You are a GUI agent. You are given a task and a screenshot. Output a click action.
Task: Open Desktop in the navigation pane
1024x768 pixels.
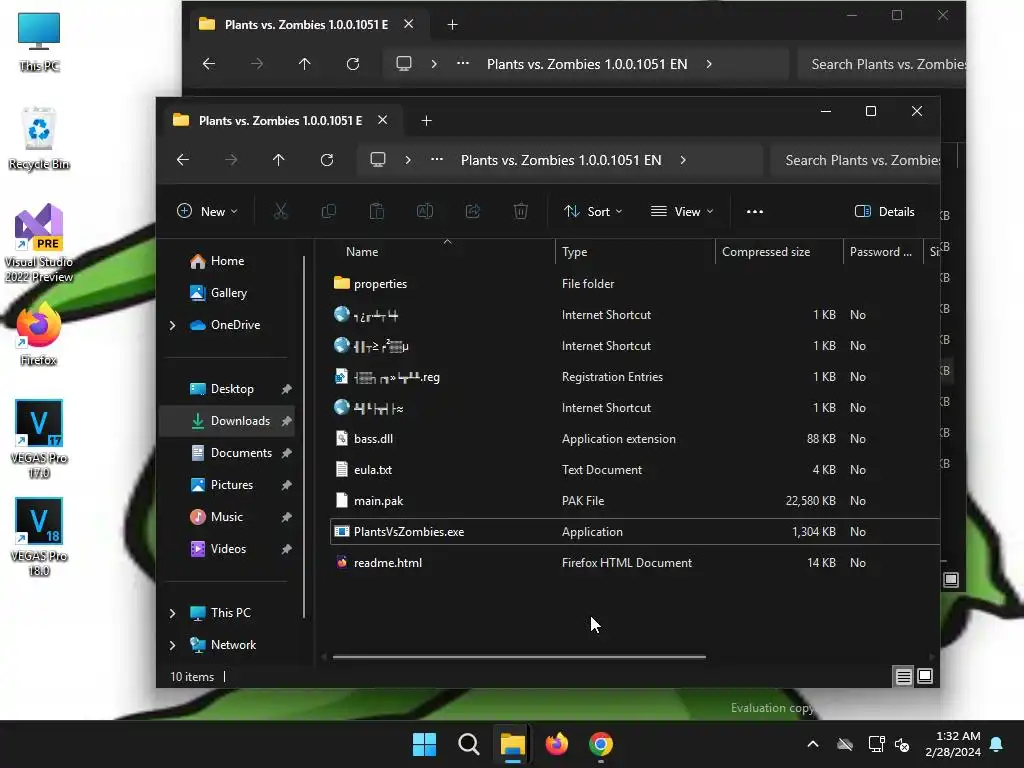pos(226,389)
